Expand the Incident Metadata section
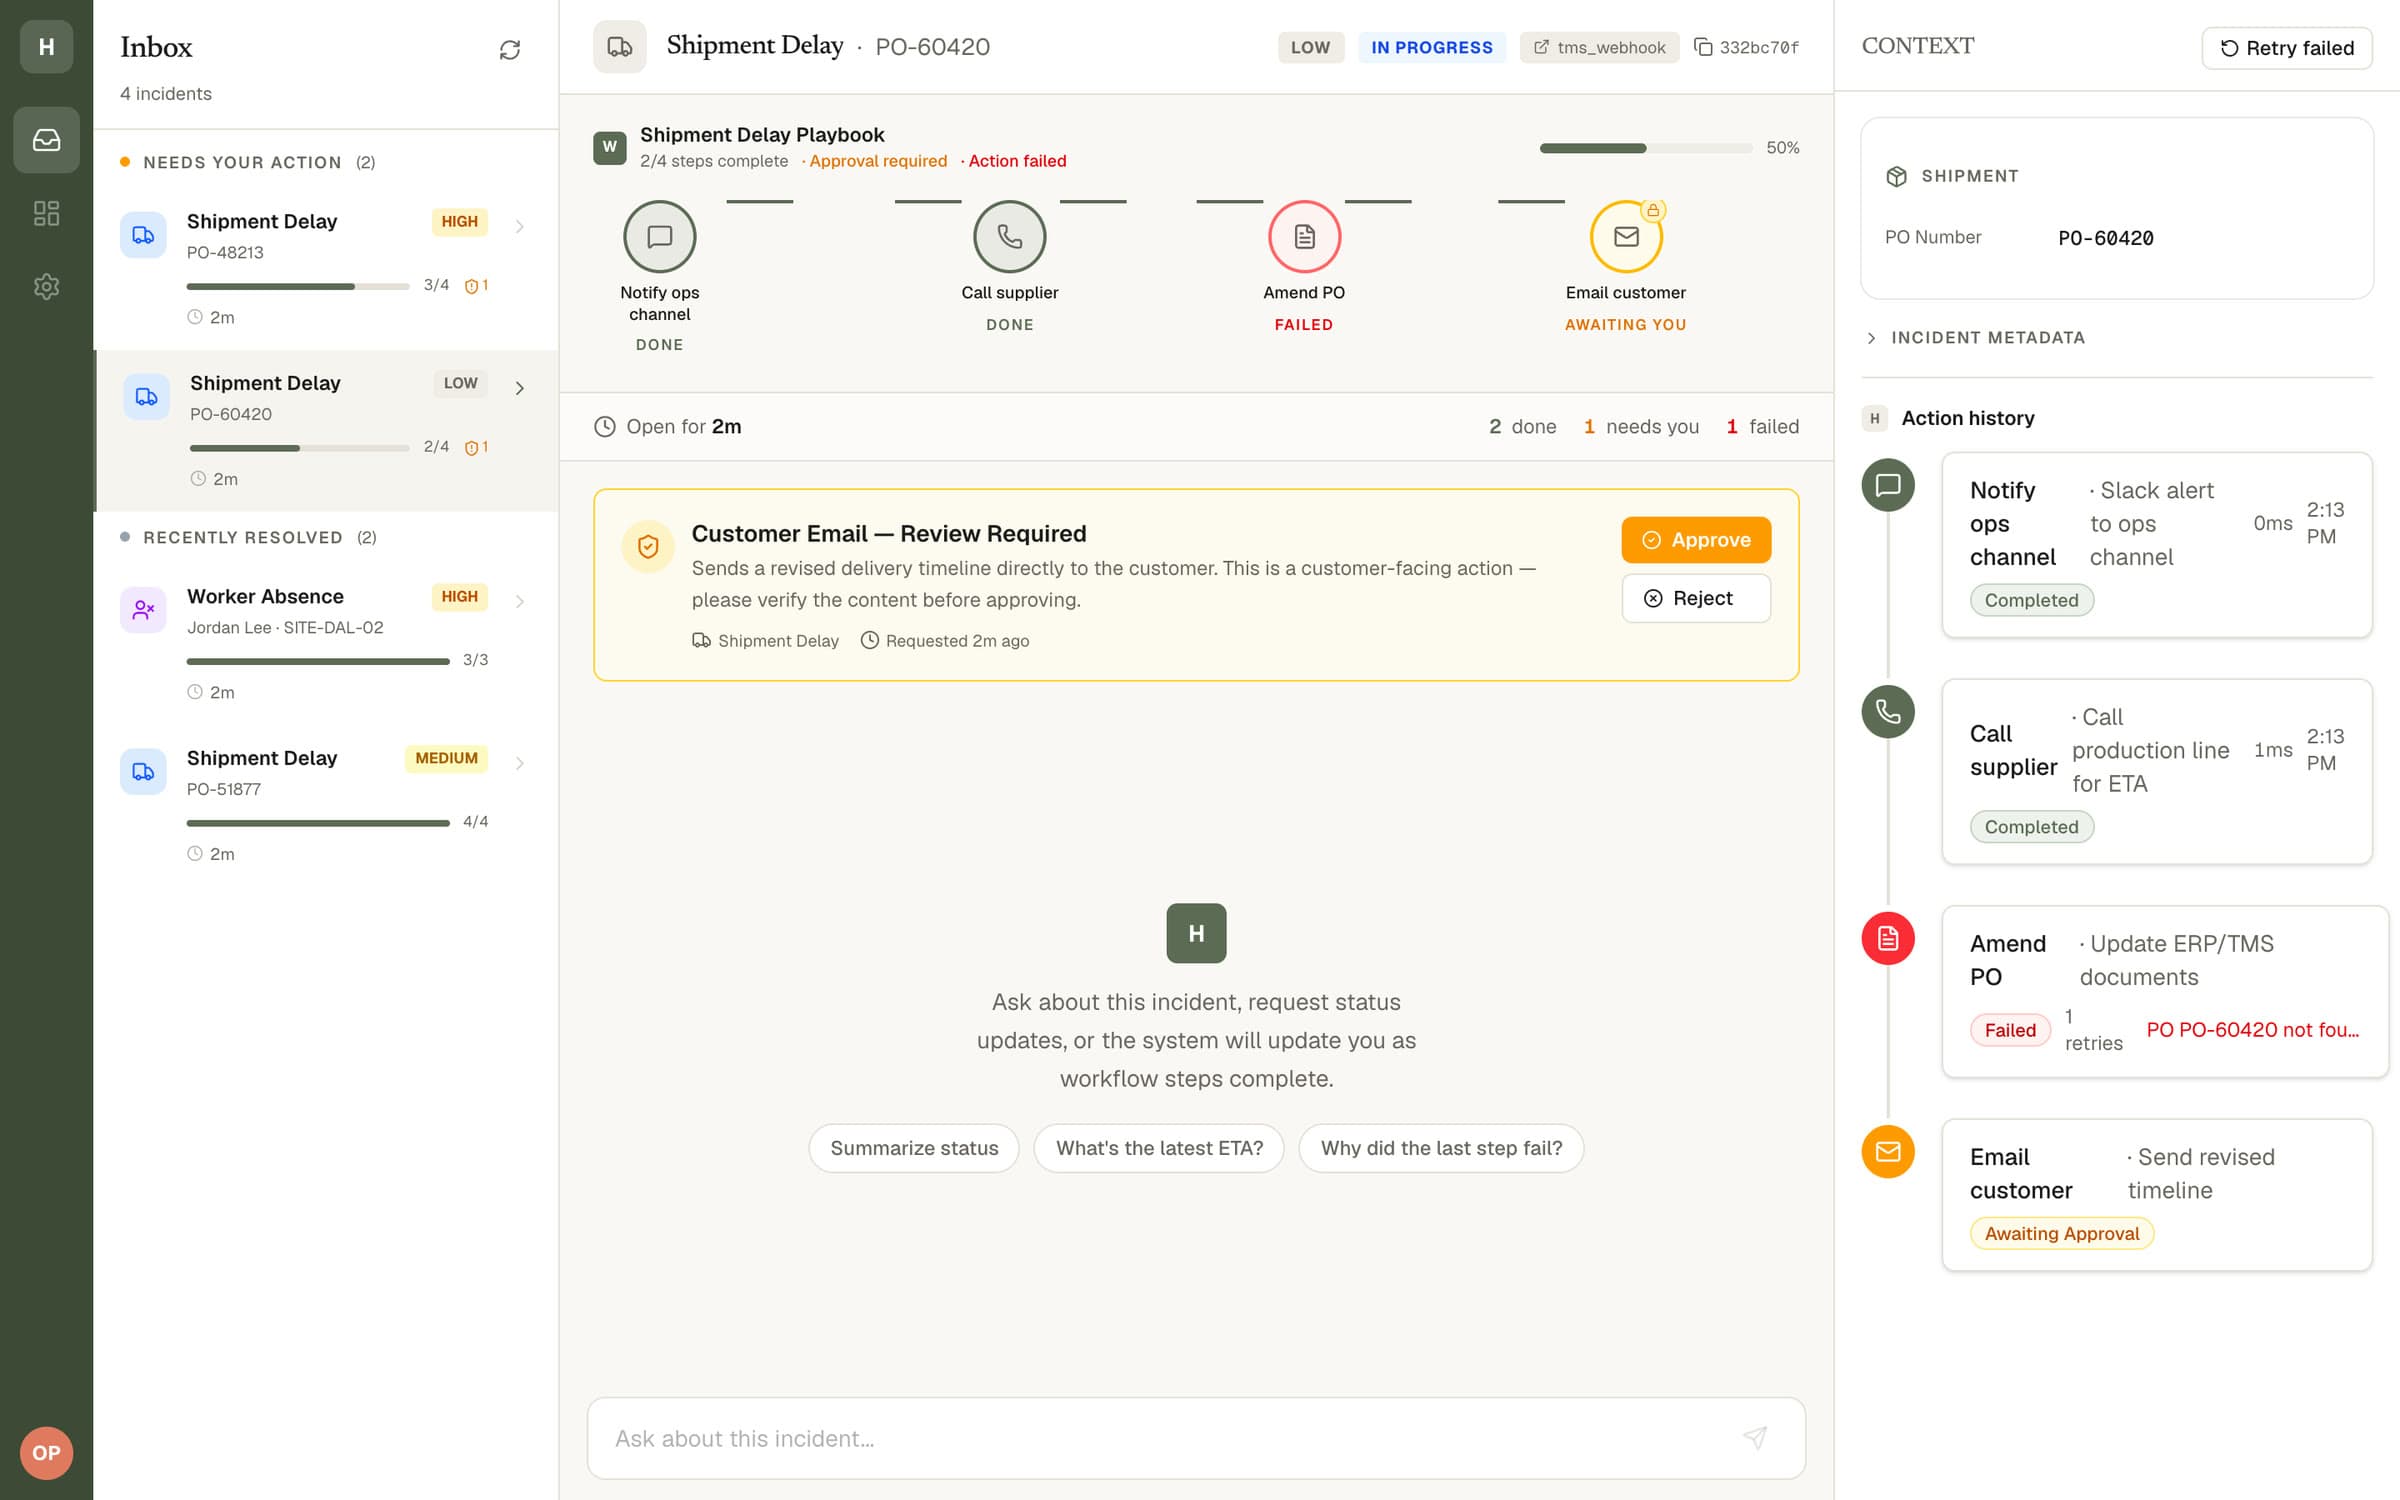2400x1500 pixels. tap(1976, 338)
